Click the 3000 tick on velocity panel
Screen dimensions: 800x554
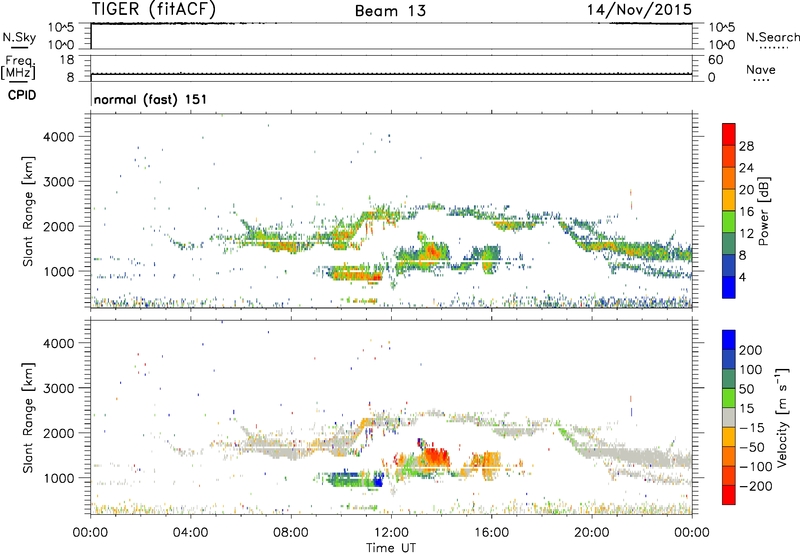[x=59, y=388]
